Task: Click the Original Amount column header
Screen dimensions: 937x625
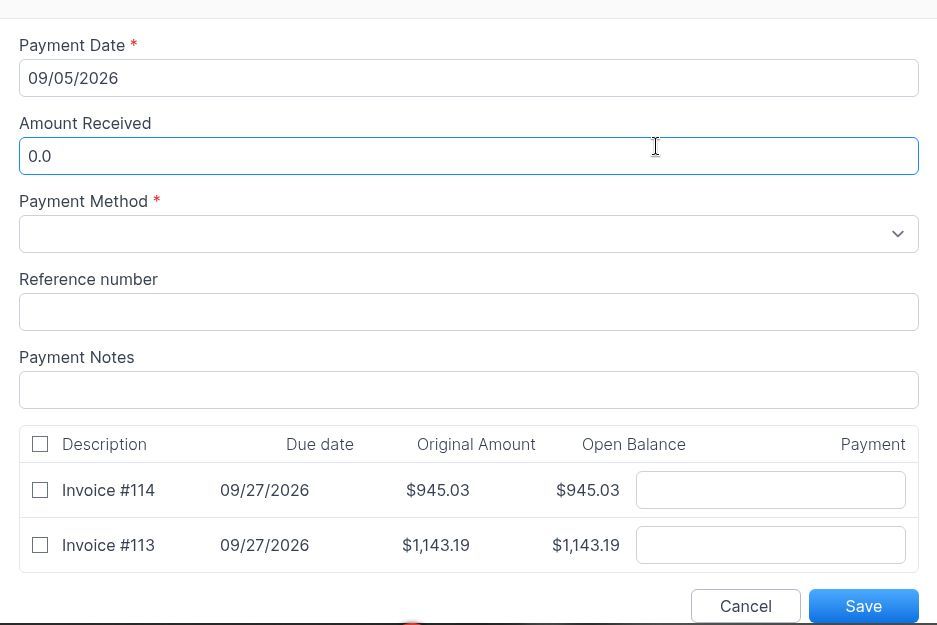Action: tap(476, 445)
